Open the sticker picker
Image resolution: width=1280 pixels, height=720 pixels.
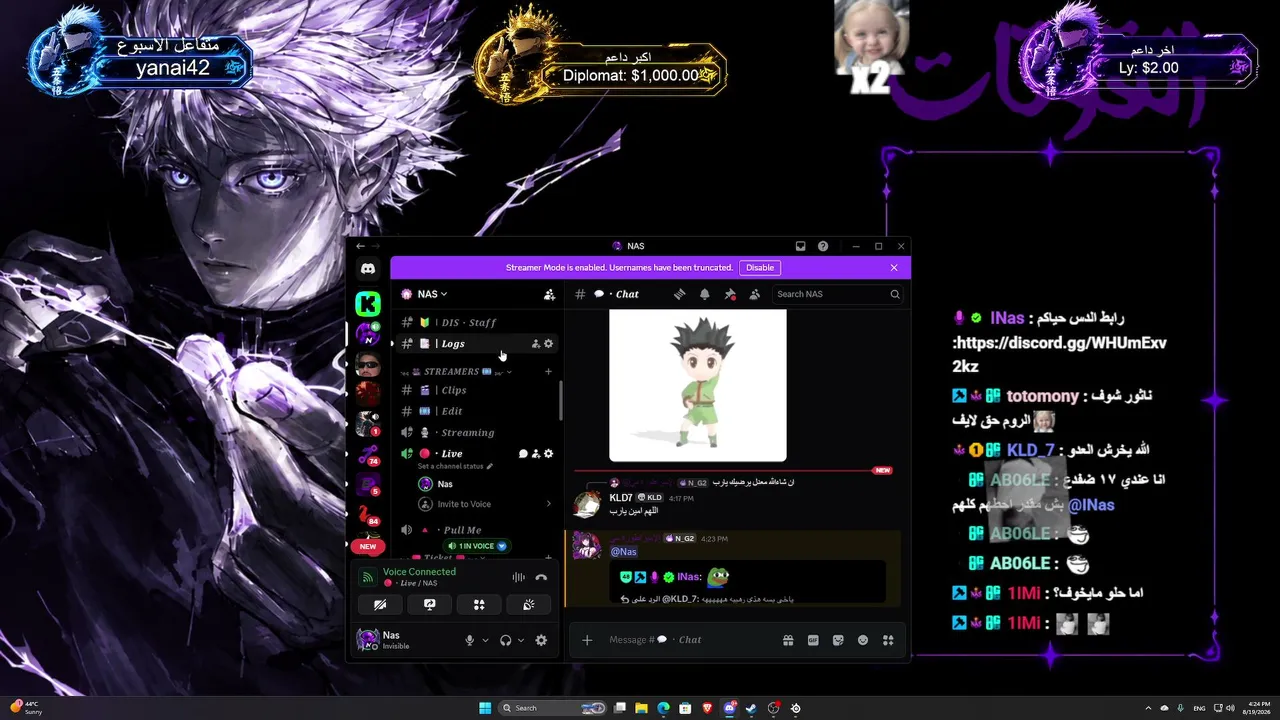(838, 640)
